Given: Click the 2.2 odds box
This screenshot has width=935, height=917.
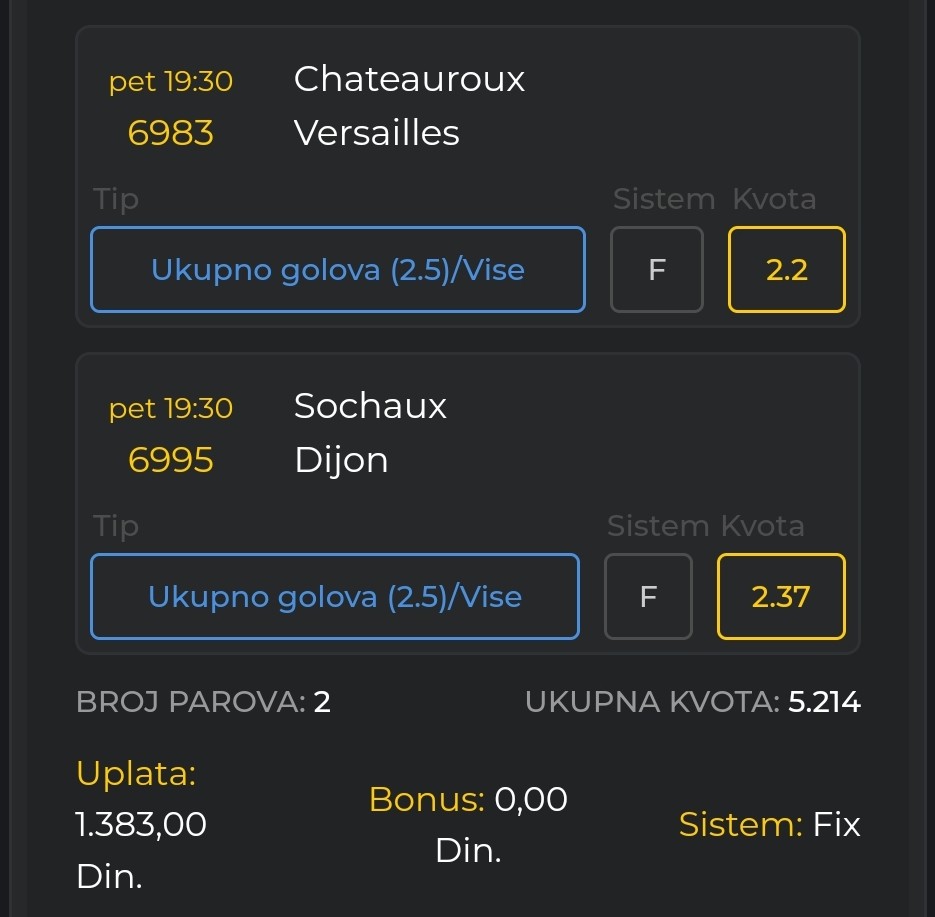Looking at the screenshot, I should pyautogui.click(x=787, y=269).
